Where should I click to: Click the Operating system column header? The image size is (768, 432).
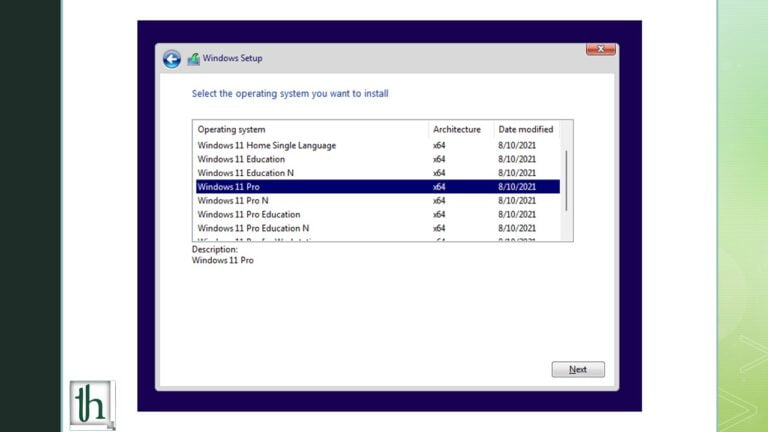[x=311, y=129]
